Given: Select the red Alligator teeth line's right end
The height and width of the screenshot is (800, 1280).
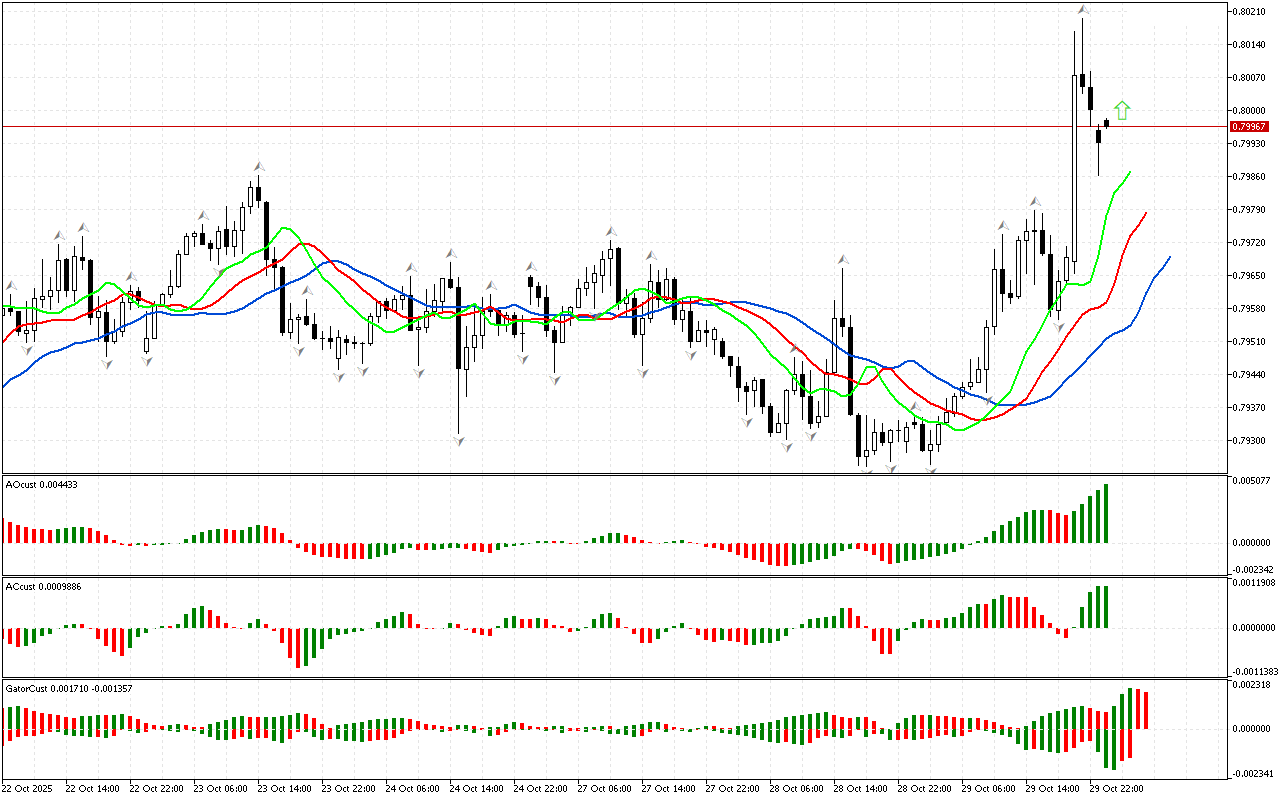Looking at the screenshot, I should coord(1145,213).
